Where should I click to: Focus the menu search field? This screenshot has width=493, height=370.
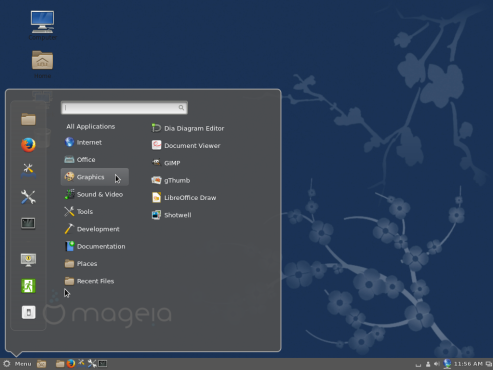point(124,107)
